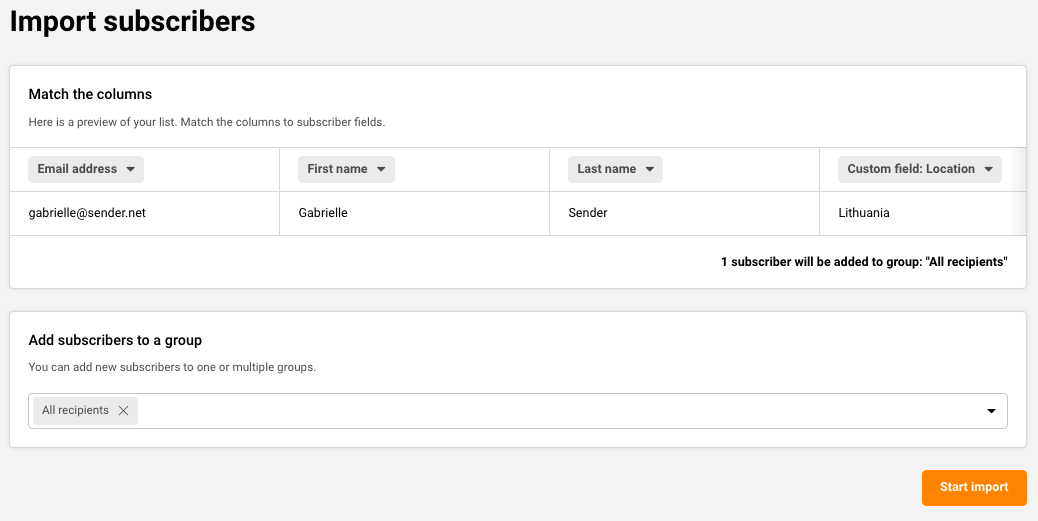Click the Email address column label text
1038x521 pixels.
[77, 169]
